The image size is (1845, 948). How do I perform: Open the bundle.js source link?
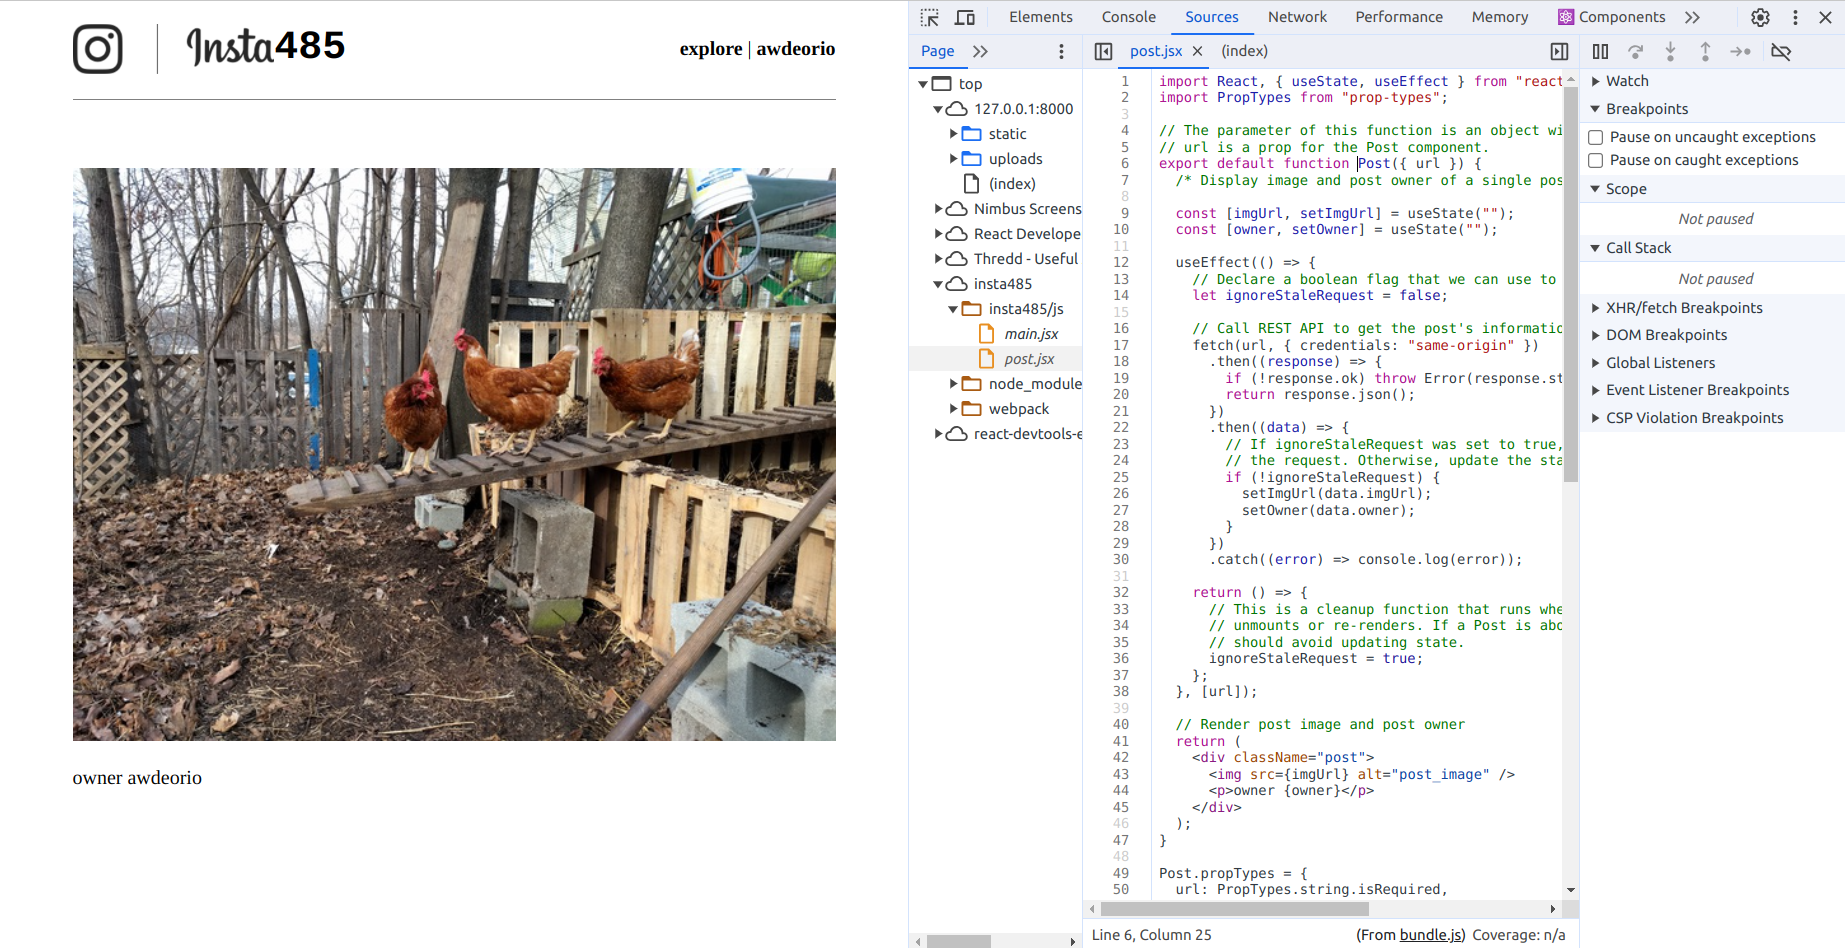(x=1431, y=935)
